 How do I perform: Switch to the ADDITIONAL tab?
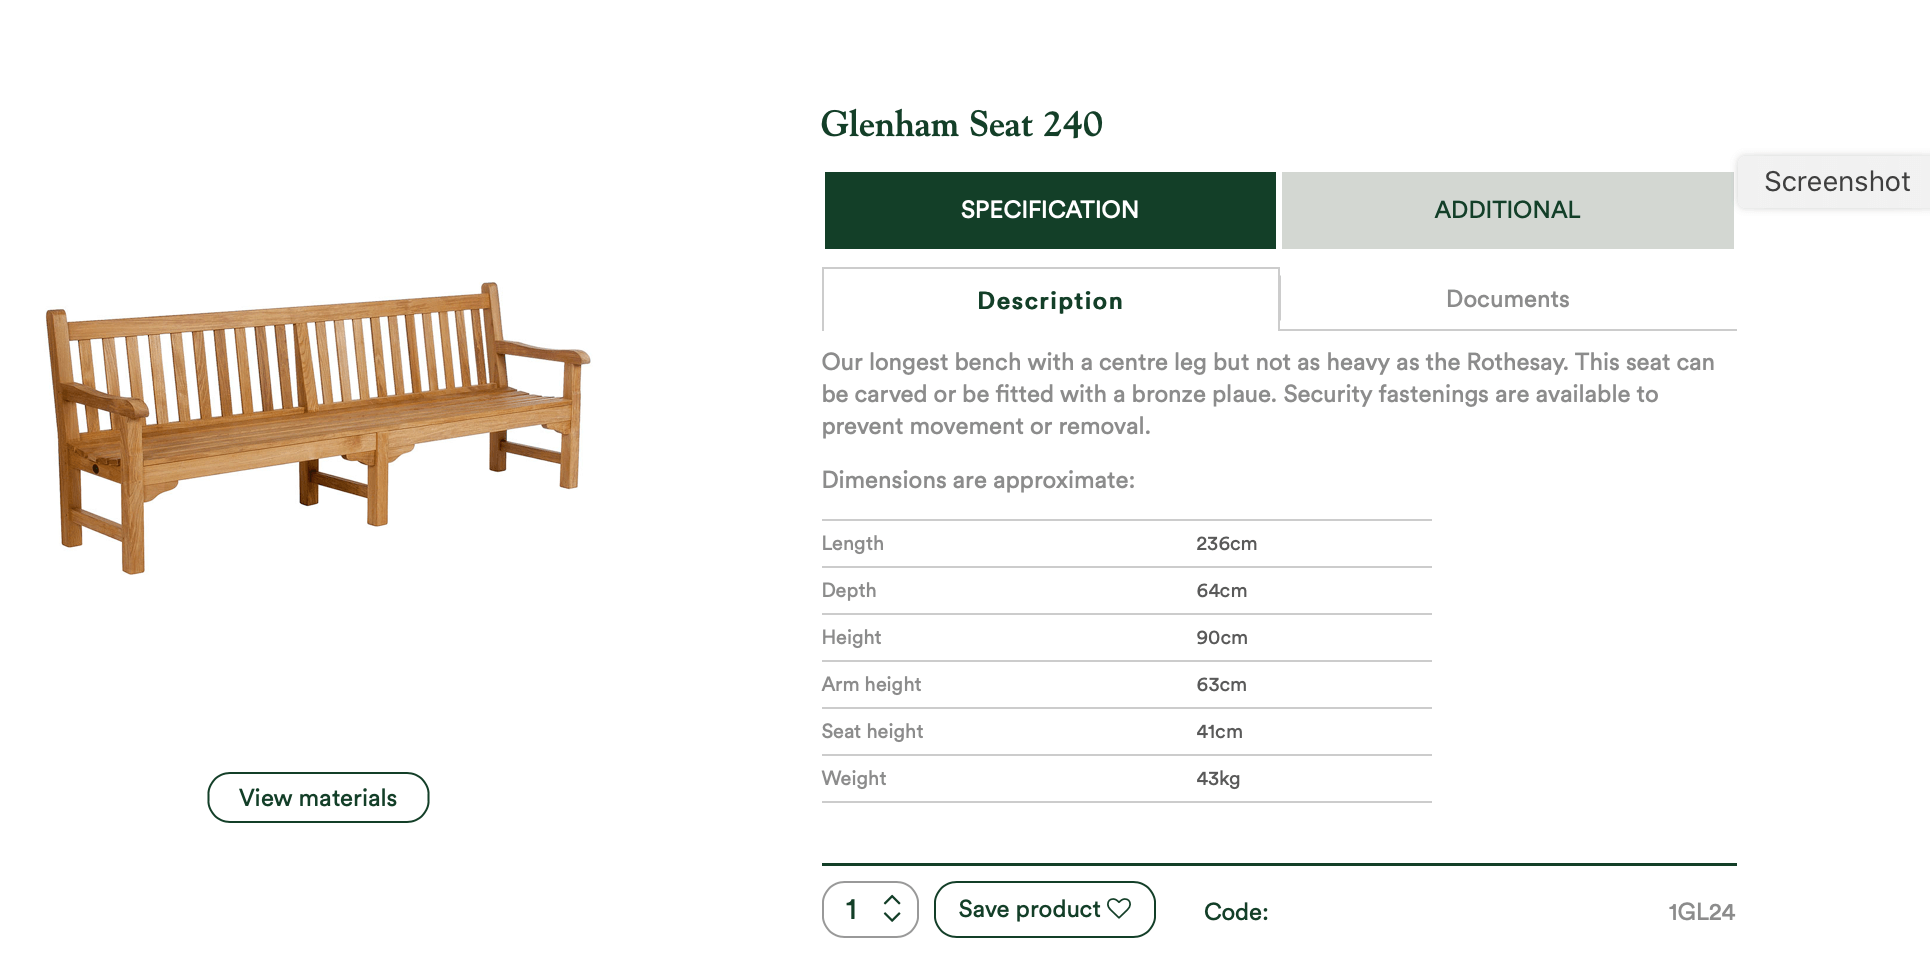click(x=1507, y=210)
